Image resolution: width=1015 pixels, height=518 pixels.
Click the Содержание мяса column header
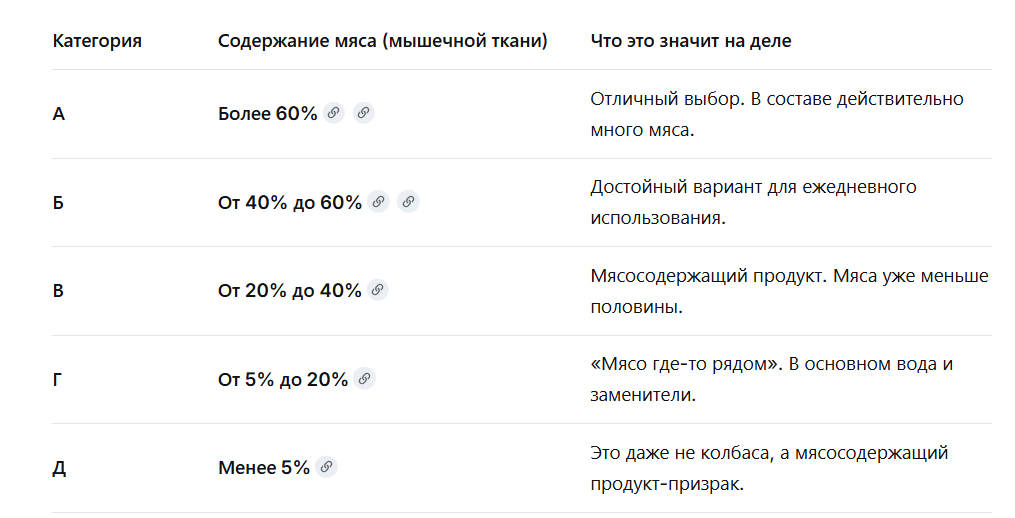click(x=383, y=41)
